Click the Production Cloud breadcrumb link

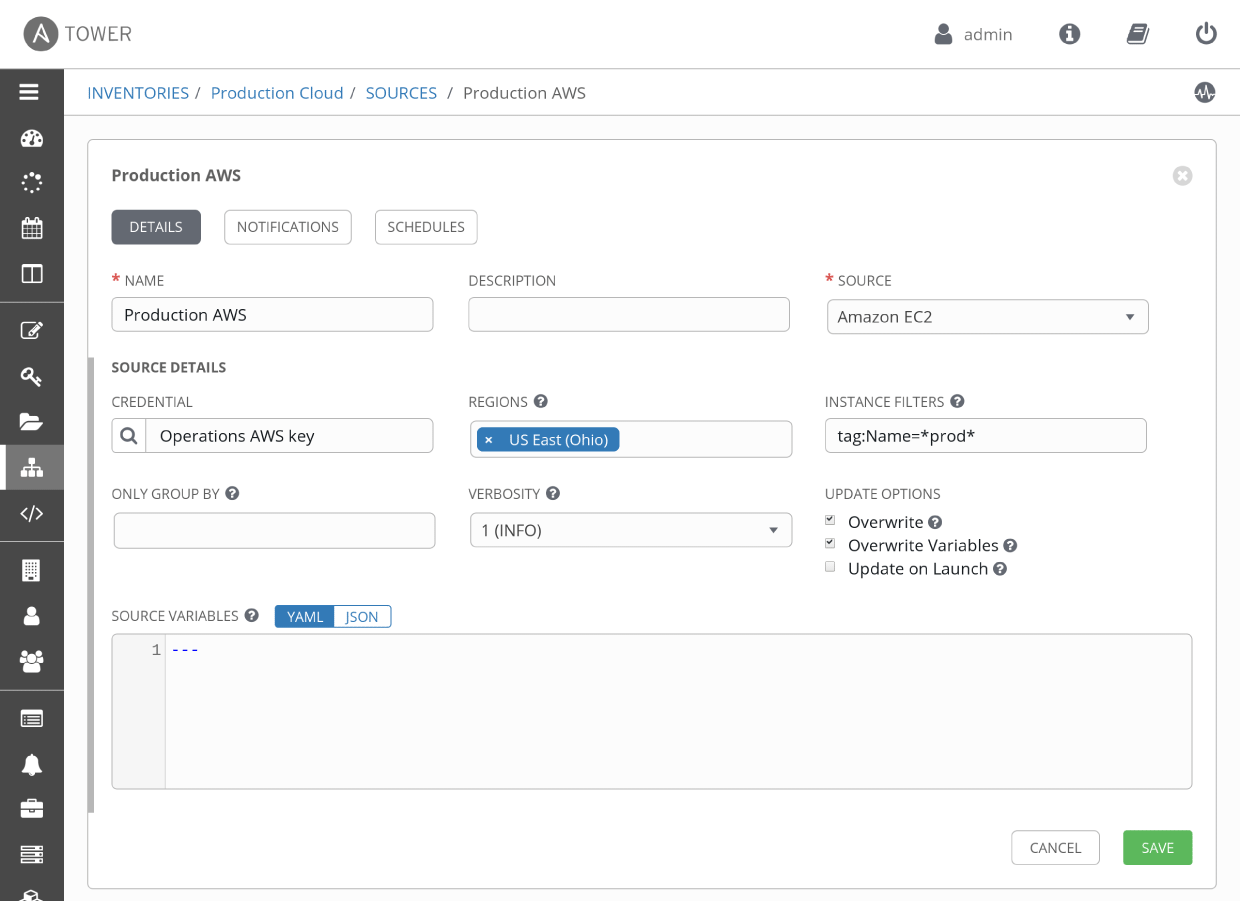pyautogui.click(x=277, y=93)
